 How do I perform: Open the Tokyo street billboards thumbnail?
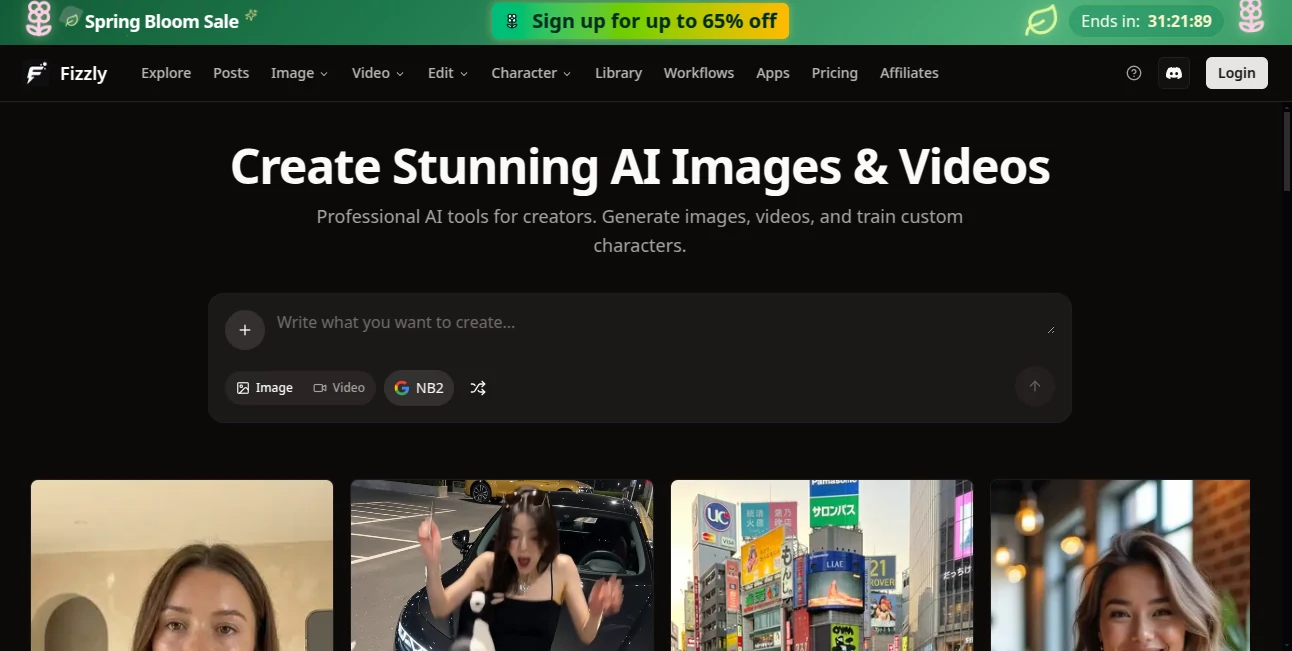[x=822, y=565]
